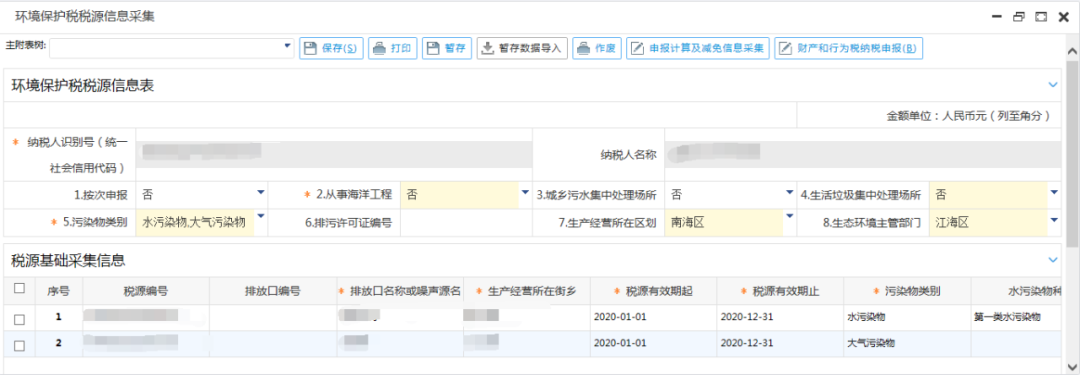Maximize the 环境保护税税源信息采集 window
1080x375 pixels.
pos(1041,17)
